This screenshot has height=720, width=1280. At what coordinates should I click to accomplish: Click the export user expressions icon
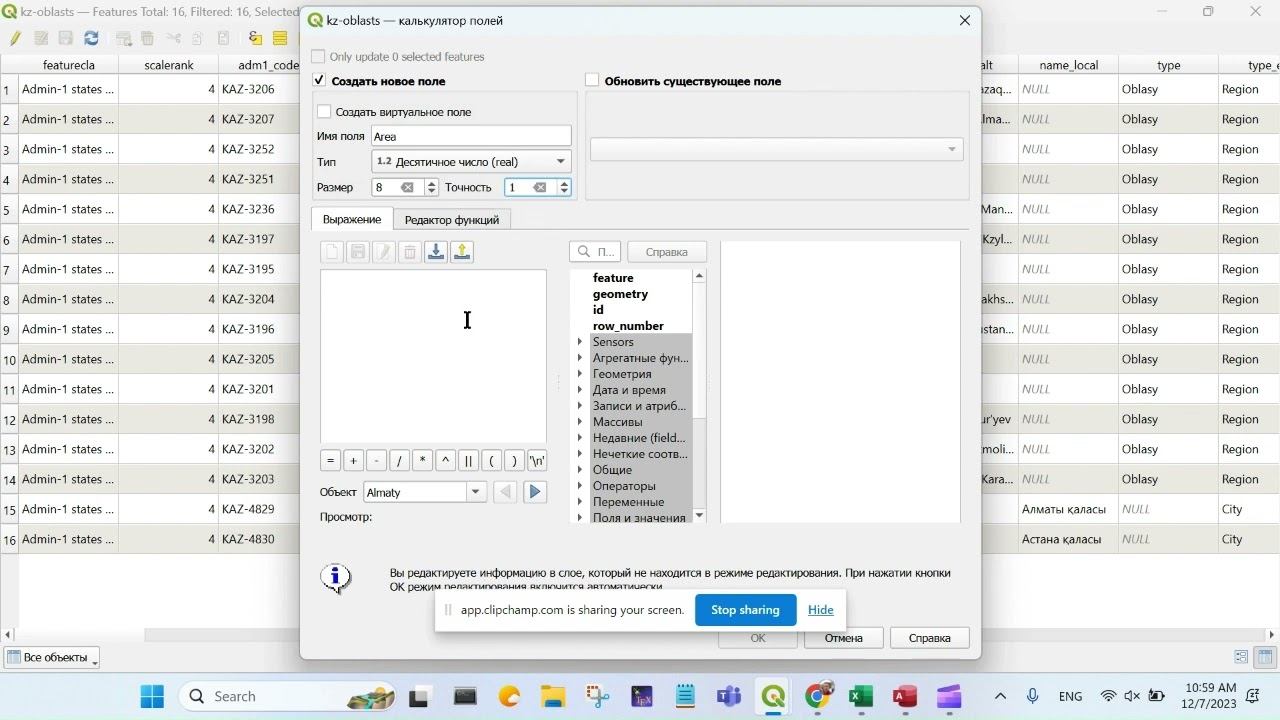pyautogui.click(x=462, y=252)
